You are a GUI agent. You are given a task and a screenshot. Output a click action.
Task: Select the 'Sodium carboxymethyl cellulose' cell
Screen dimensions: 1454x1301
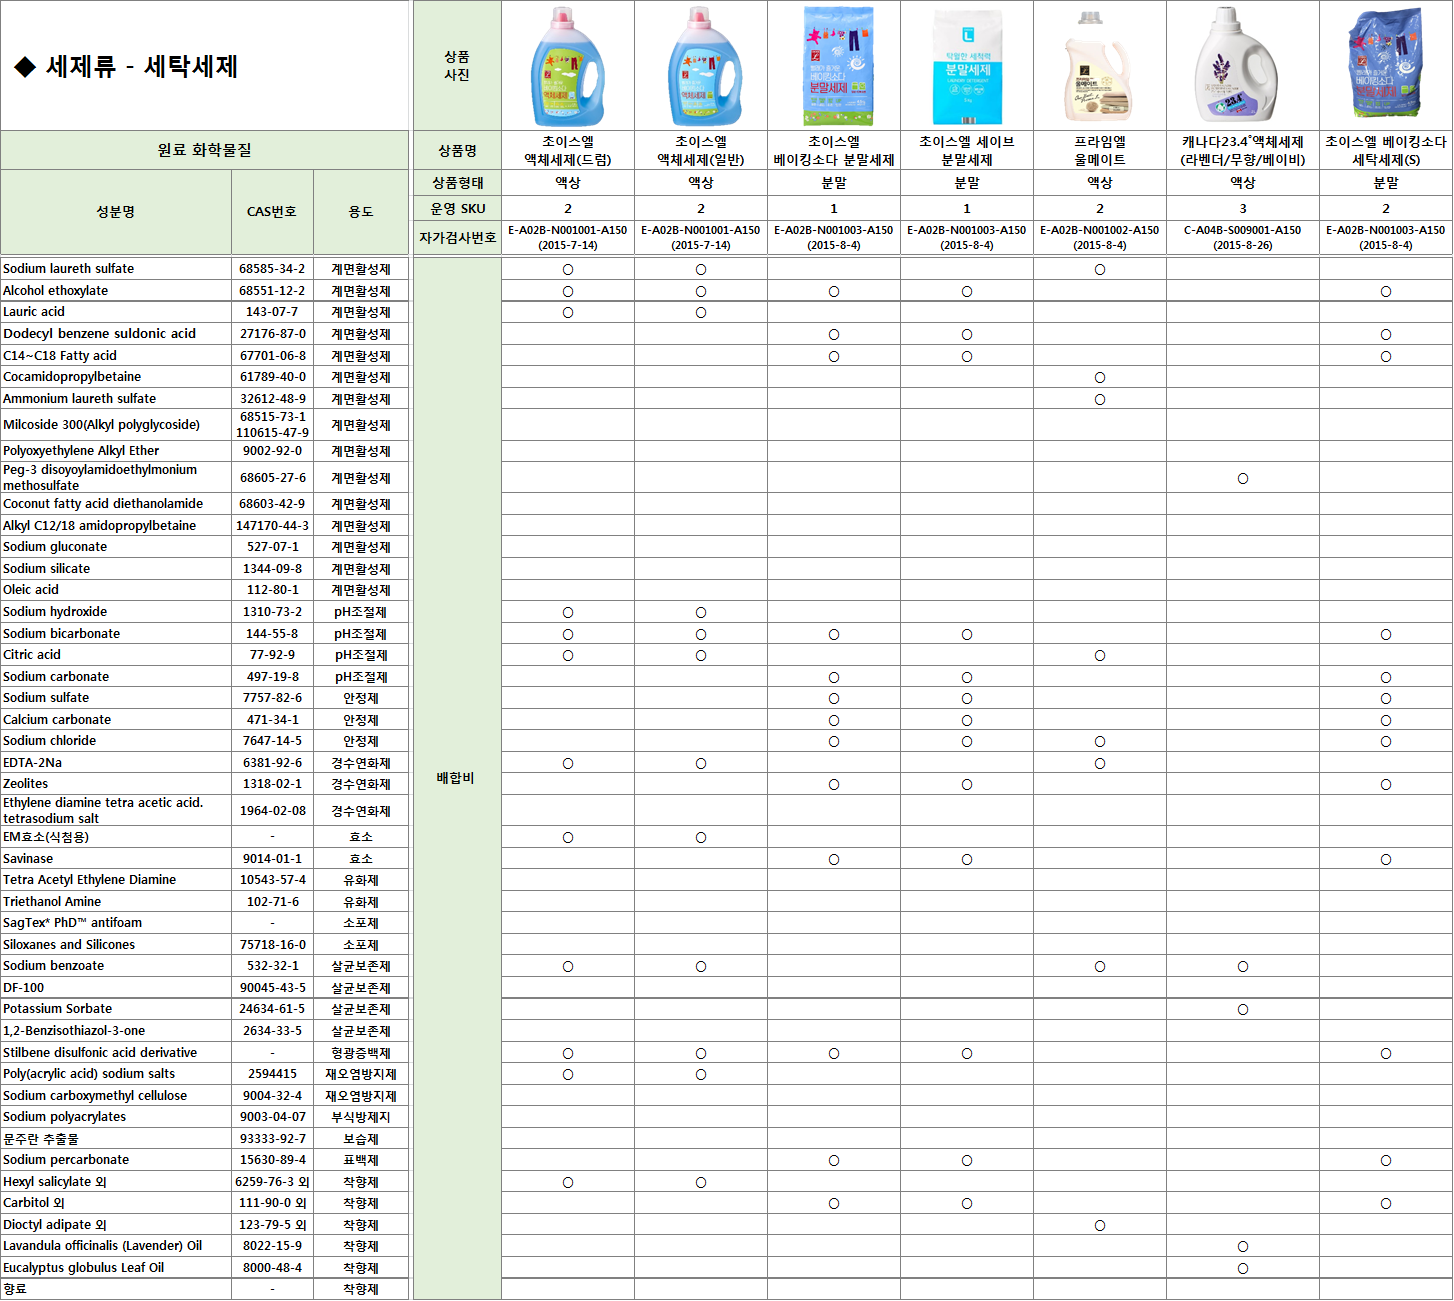[x=116, y=1096]
